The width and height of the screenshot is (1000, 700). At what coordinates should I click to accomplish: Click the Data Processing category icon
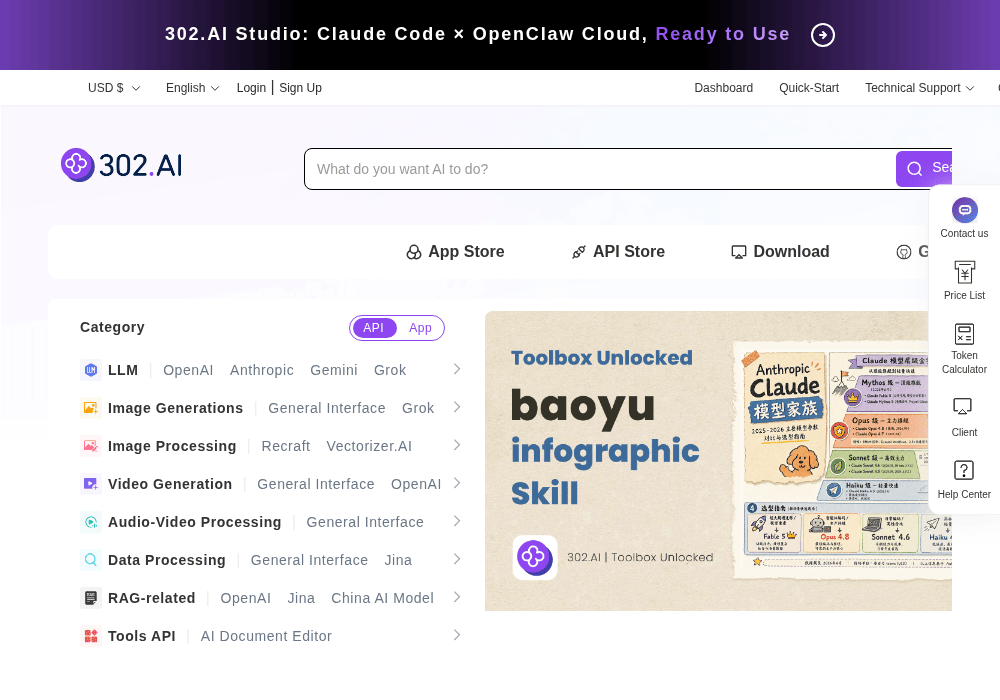click(91, 560)
